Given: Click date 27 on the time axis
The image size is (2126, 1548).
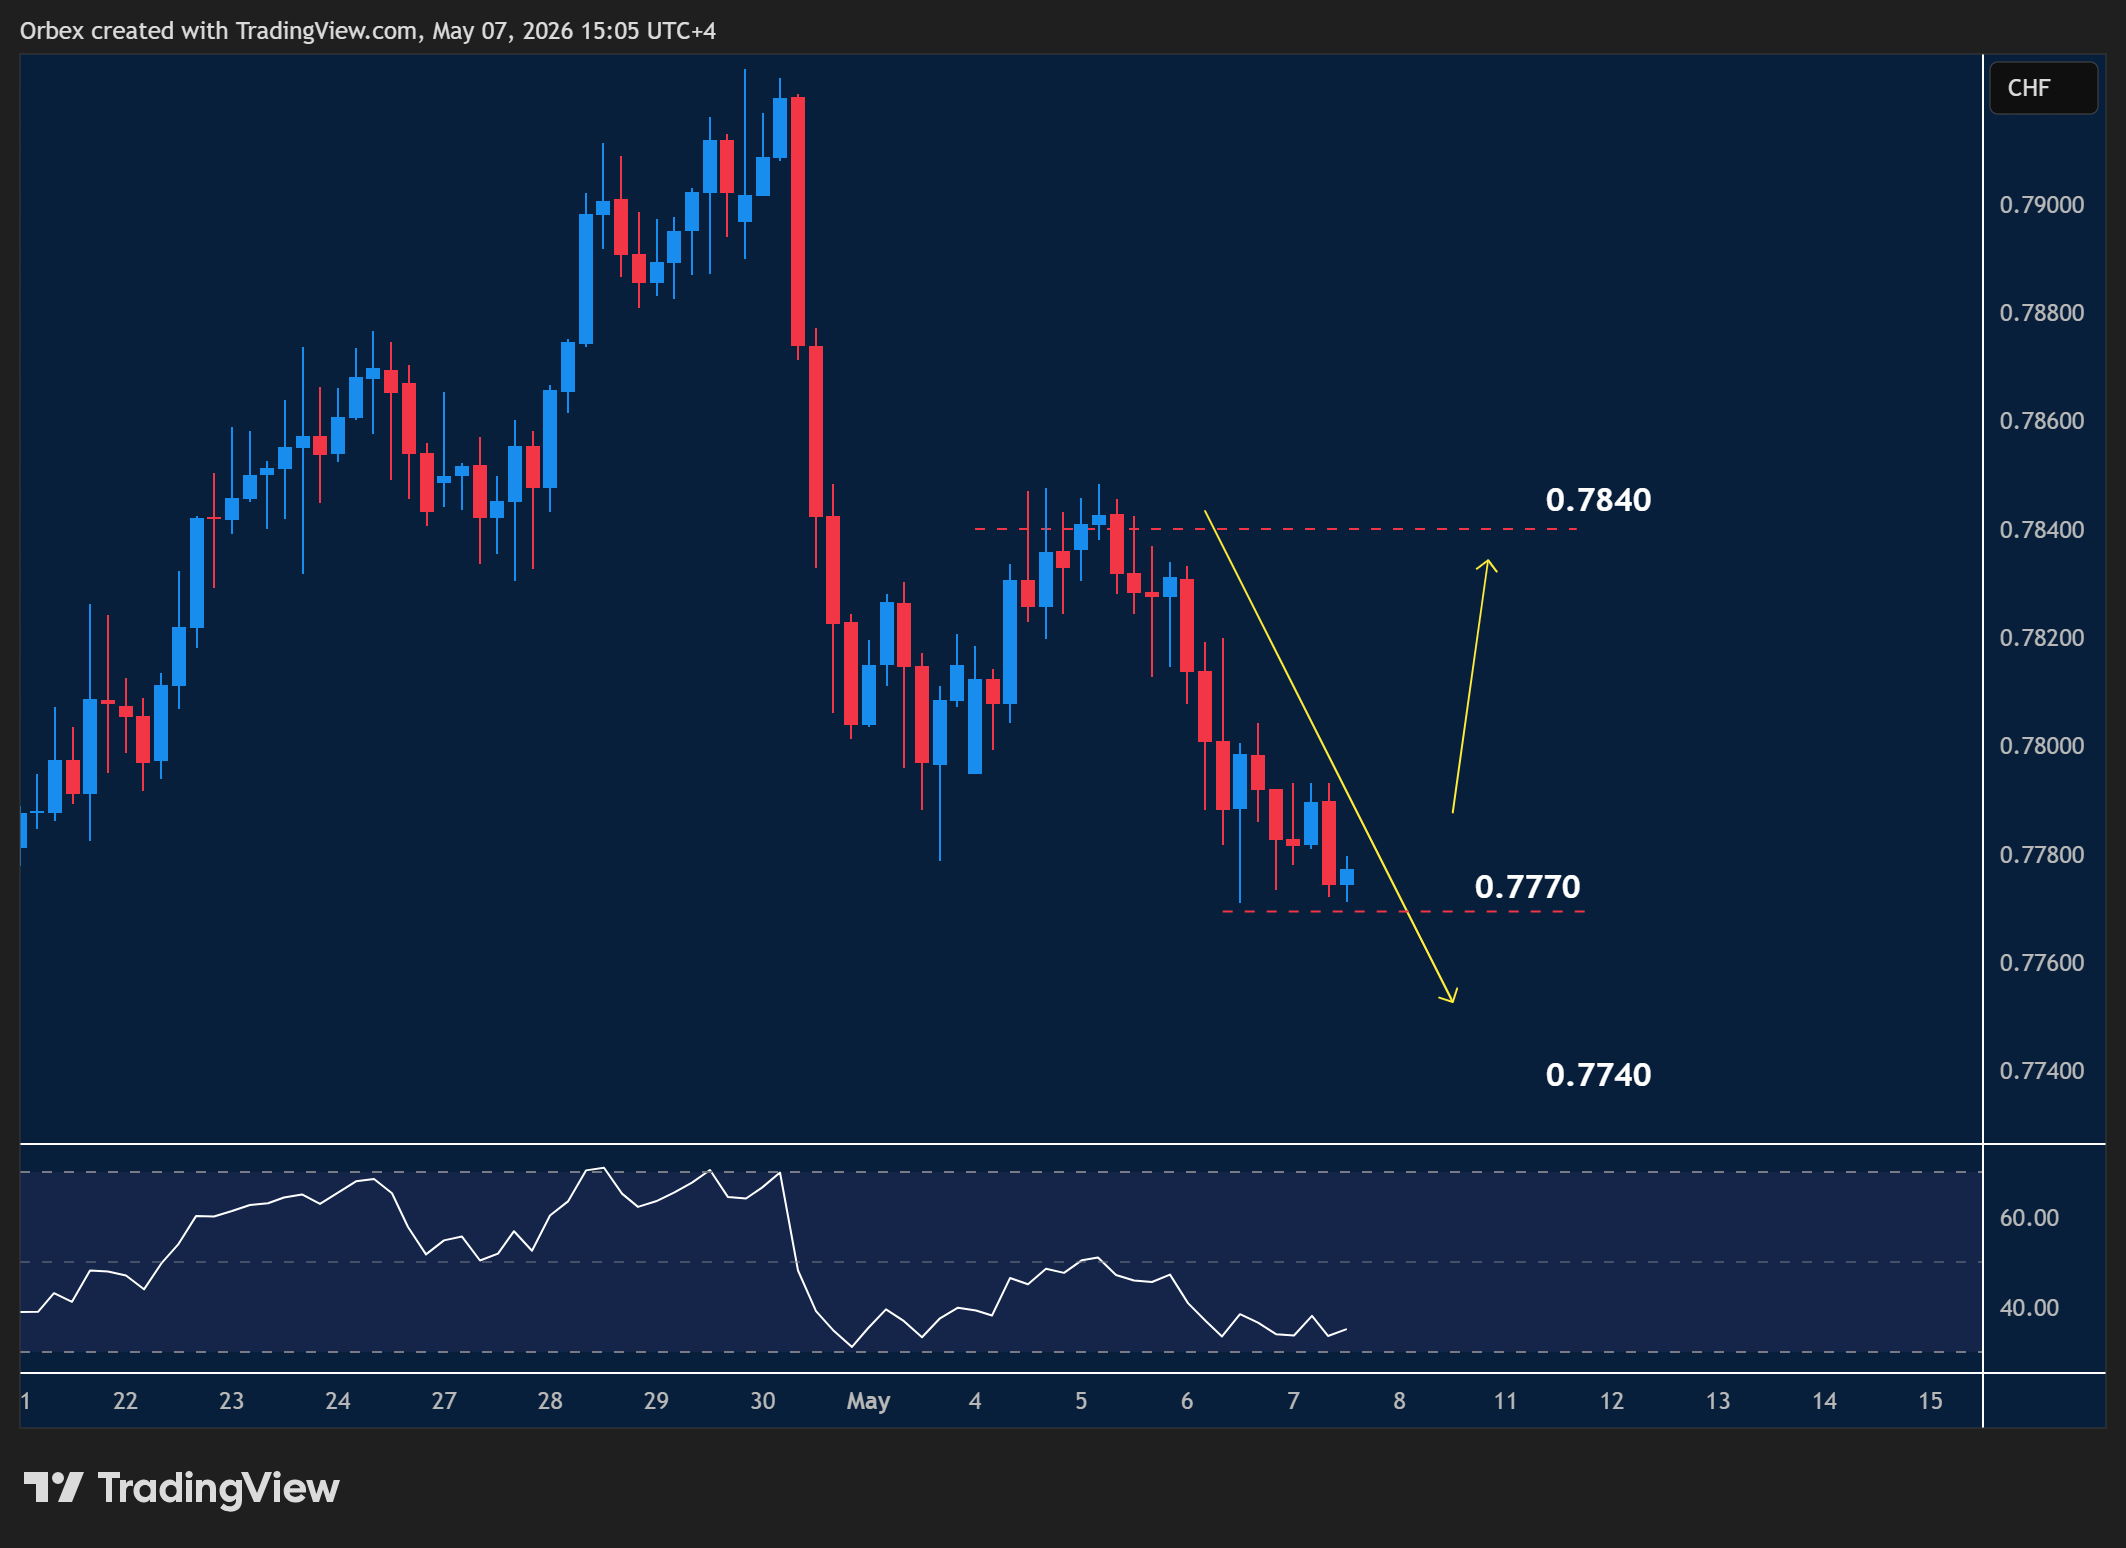Looking at the screenshot, I should [444, 1401].
